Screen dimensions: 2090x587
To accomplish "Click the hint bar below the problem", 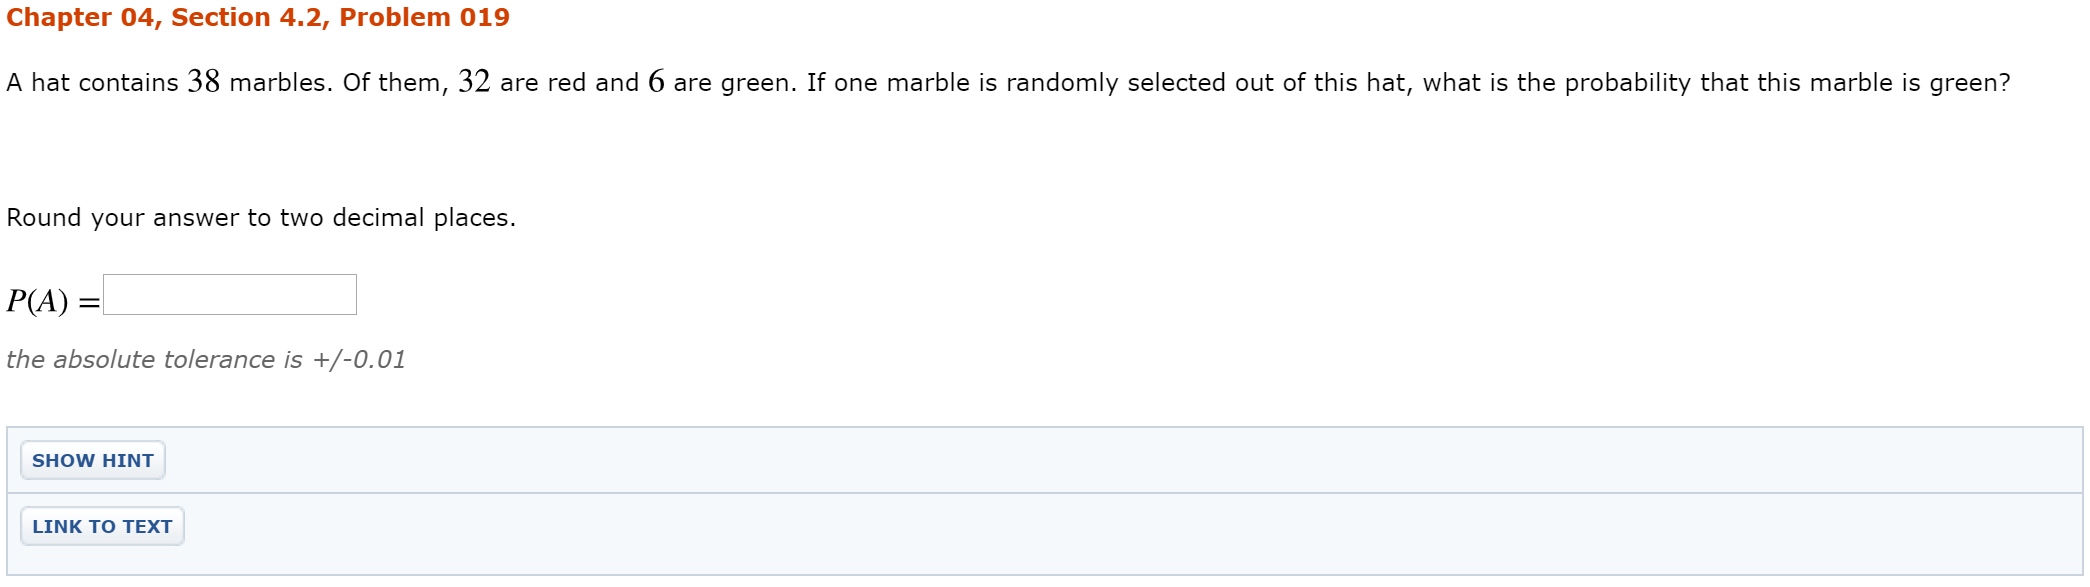I will pyautogui.click(x=92, y=460).
